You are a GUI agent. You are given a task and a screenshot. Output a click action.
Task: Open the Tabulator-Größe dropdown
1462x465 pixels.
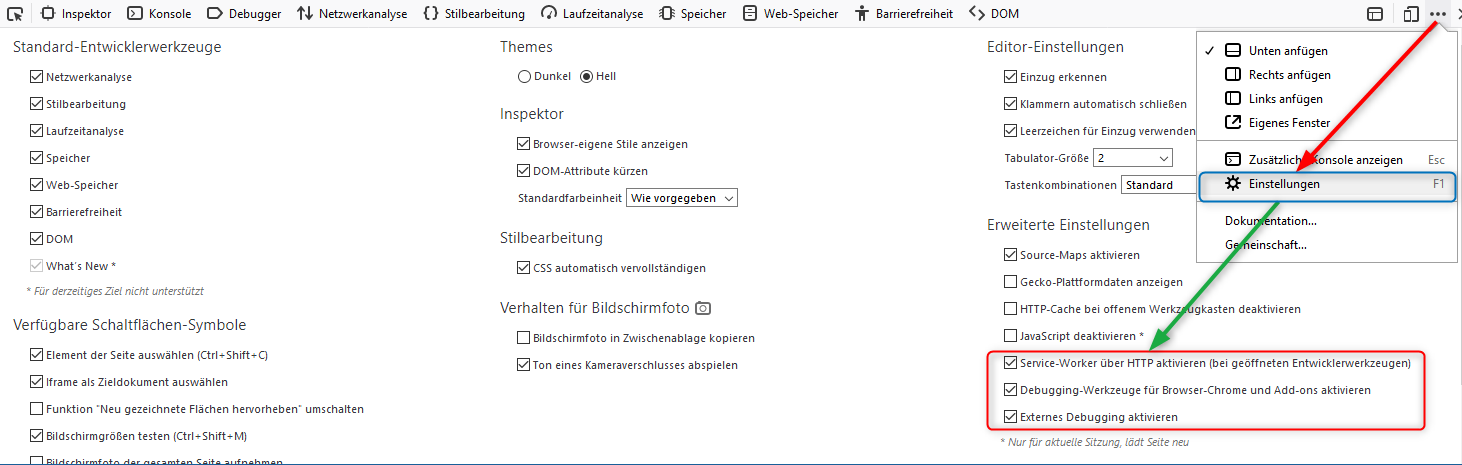(1133, 158)
